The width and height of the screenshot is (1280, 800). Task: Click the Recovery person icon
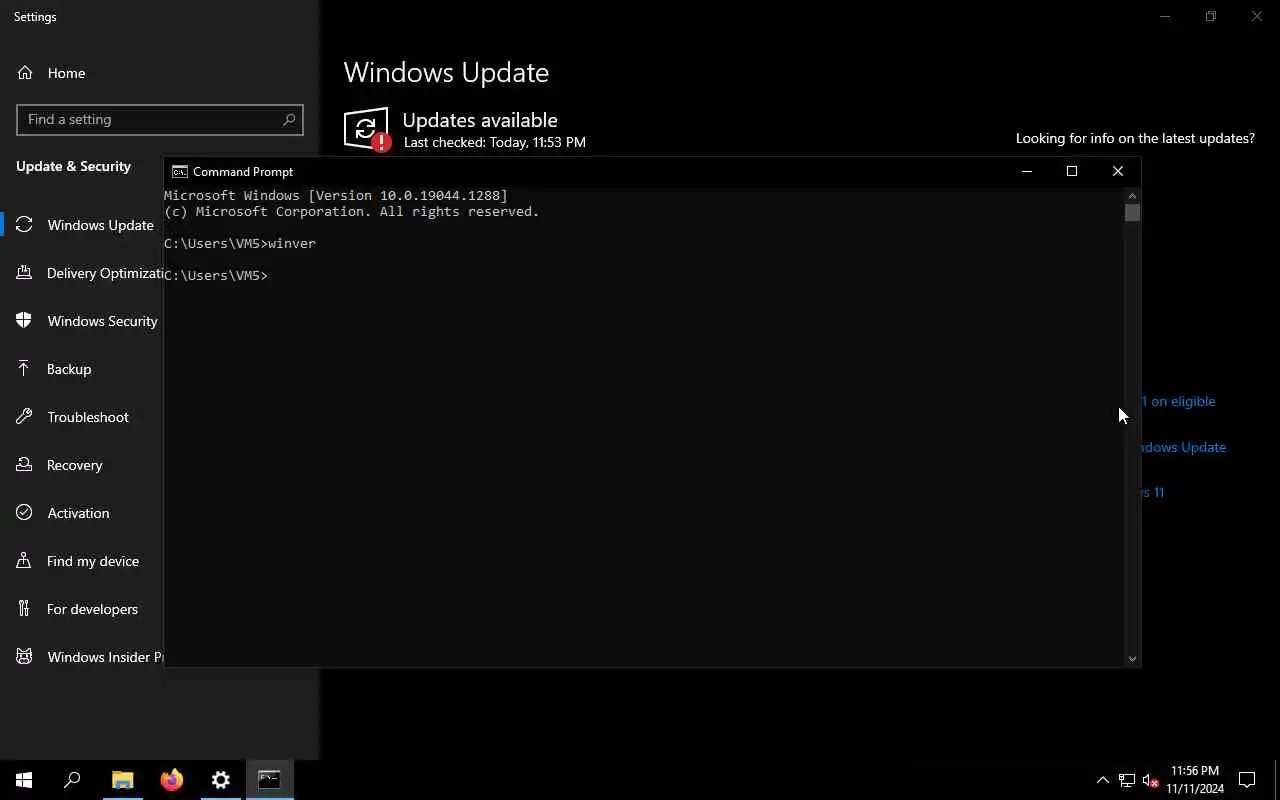[x=25, y=465]
